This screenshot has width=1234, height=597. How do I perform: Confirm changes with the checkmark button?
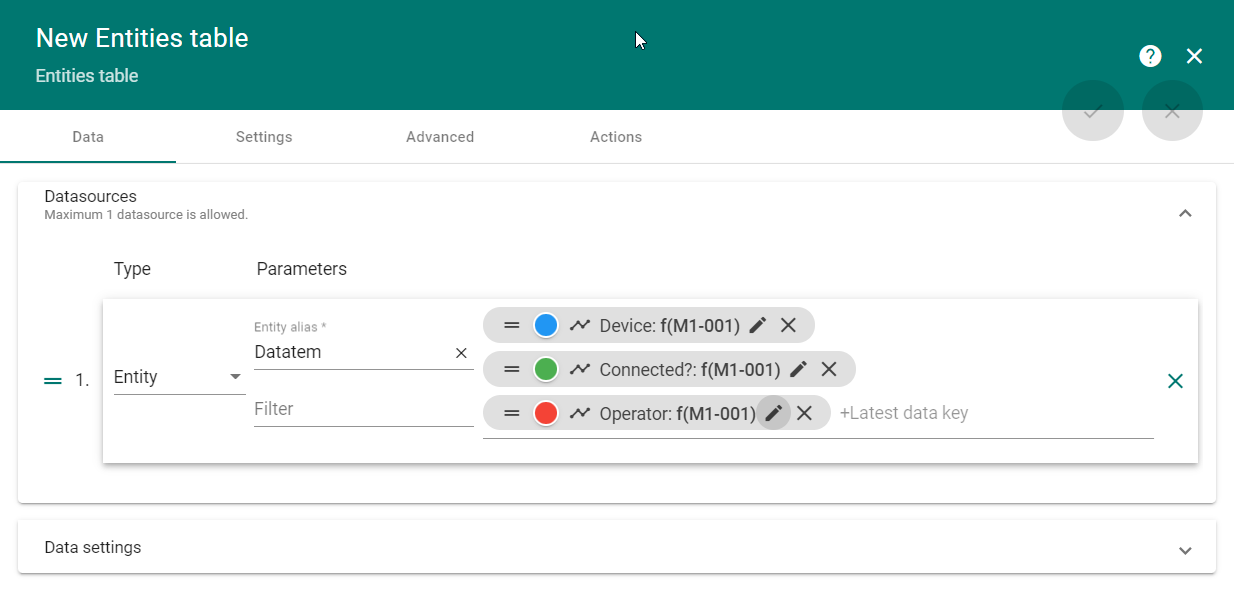(1092, 110)
